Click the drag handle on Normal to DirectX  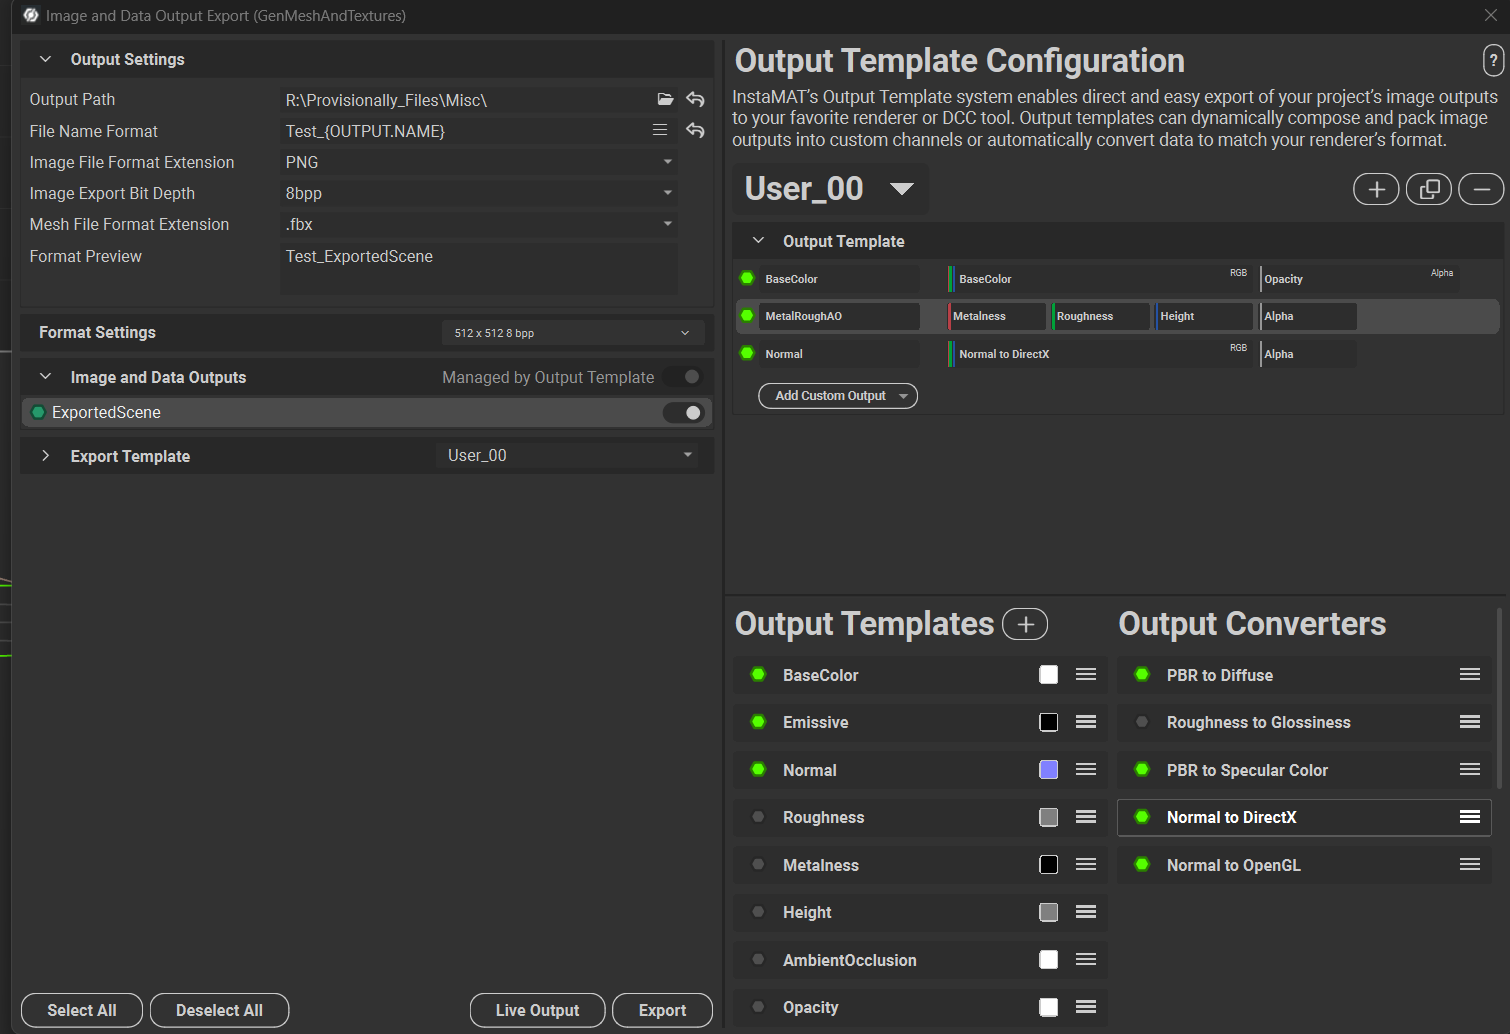(1469, 817)
